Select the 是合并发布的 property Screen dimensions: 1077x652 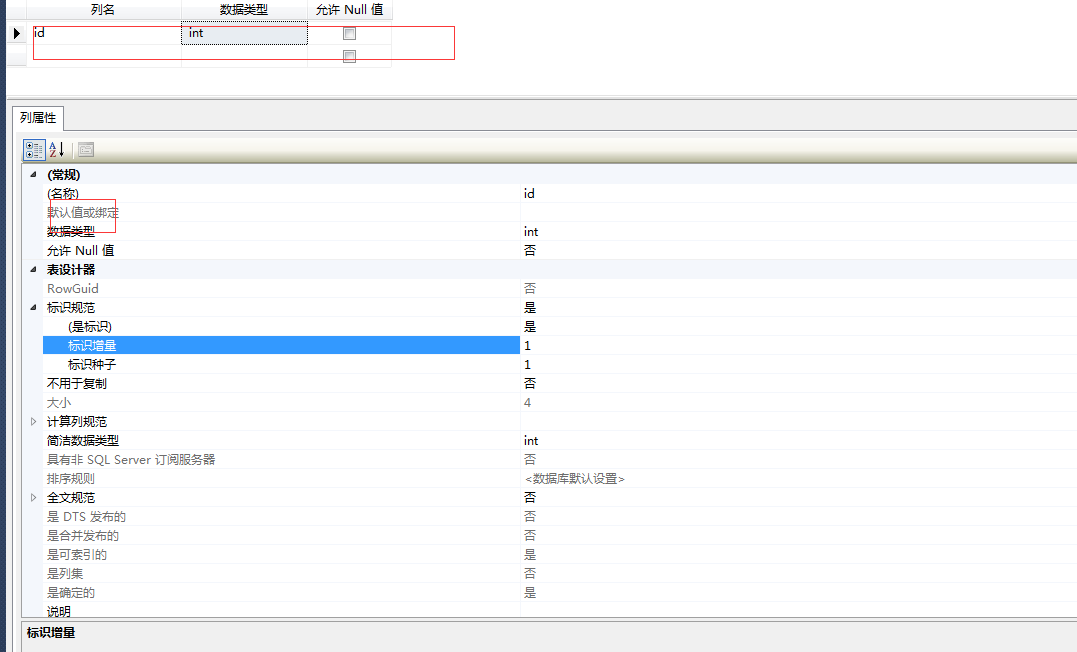pyautogui.click(x=281, y=536)
